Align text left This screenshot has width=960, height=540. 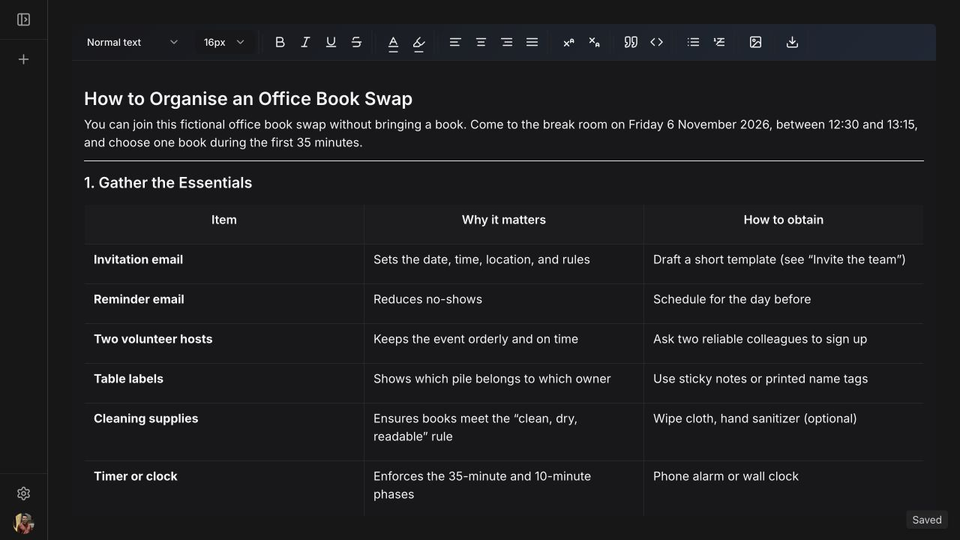pos(455,42)
